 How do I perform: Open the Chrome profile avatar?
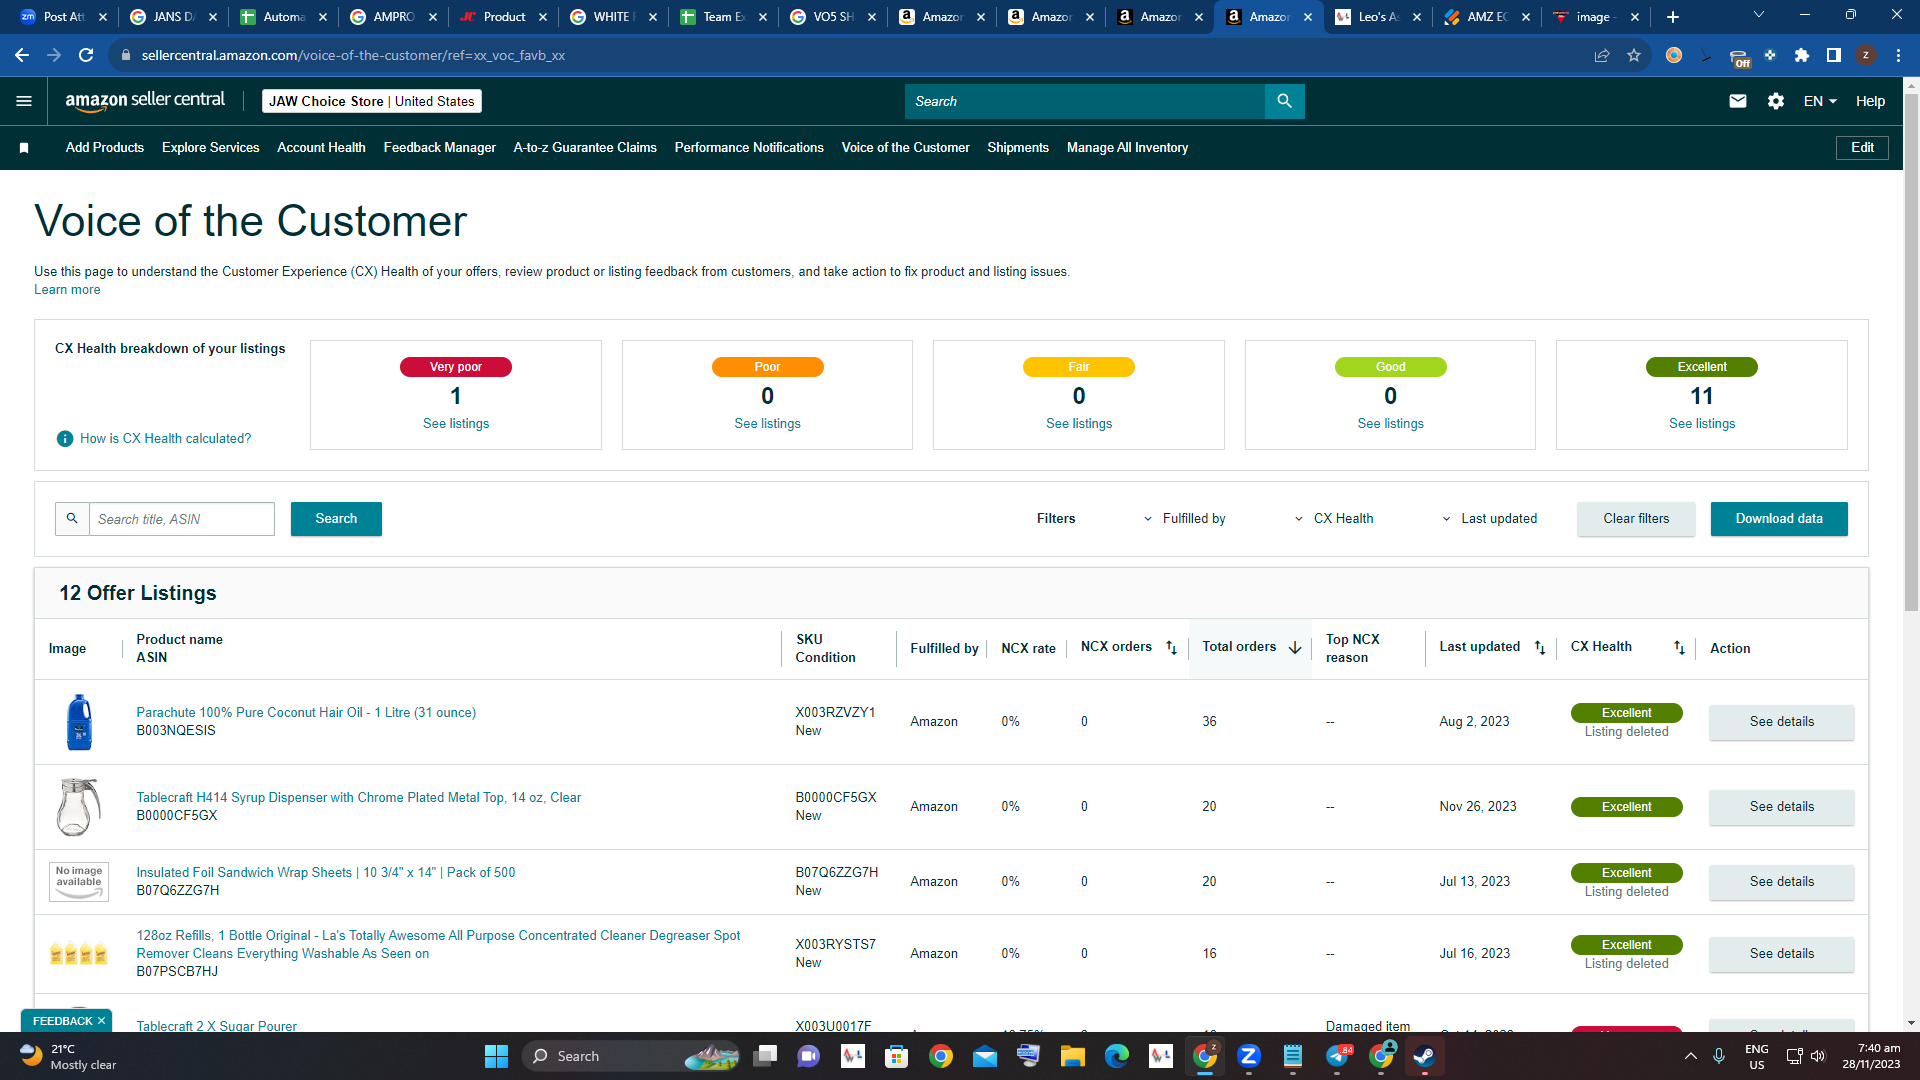point(1866,55)
